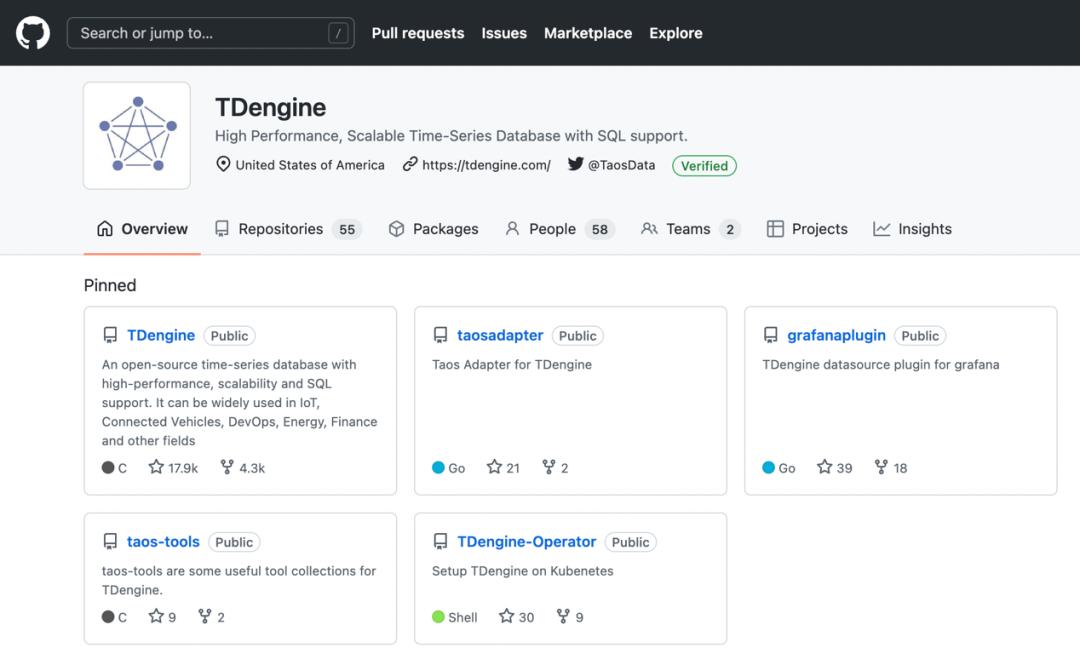Image resolution: width=1080 pixels, height=665 pixels.
Task: Open the TDengine organization avatar
Action: (137, 136)
